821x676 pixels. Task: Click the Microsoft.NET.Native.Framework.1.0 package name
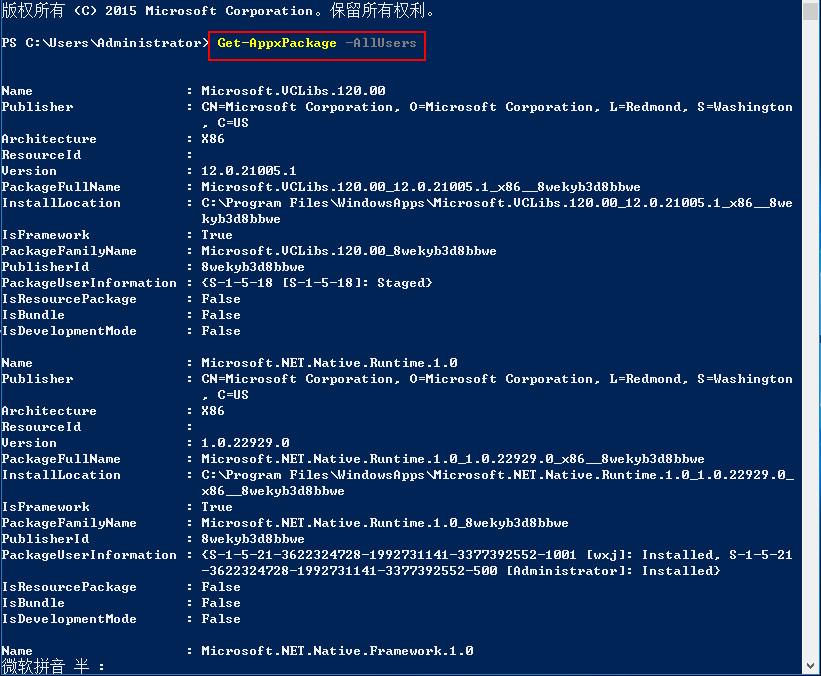337,651
